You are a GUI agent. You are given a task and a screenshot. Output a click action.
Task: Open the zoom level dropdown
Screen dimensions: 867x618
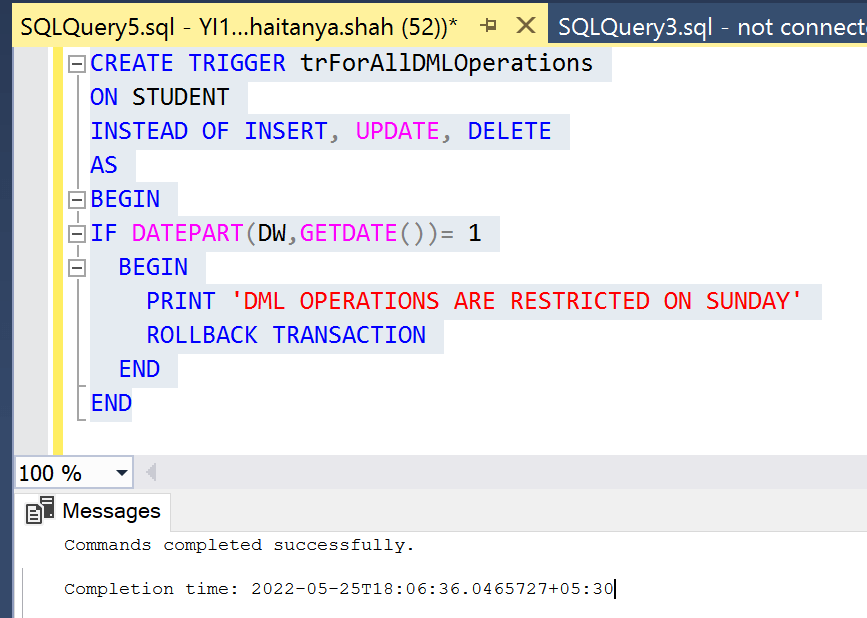click(x=123, y=472)
